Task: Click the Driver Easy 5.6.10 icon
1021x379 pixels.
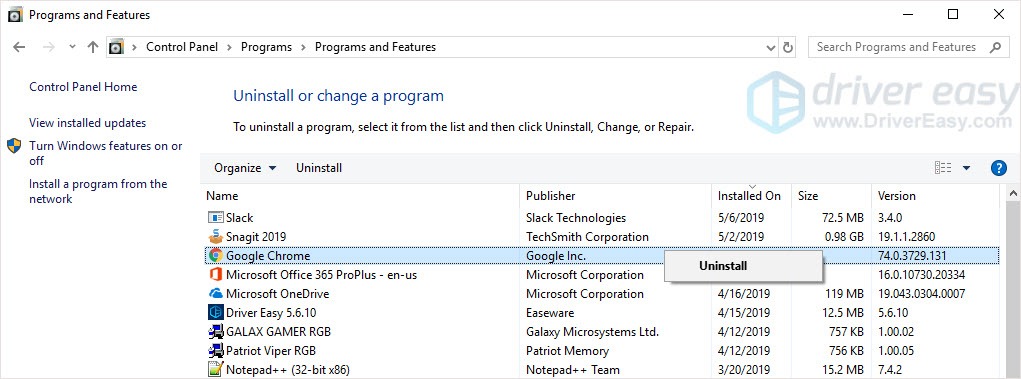Action: [216, 313]
